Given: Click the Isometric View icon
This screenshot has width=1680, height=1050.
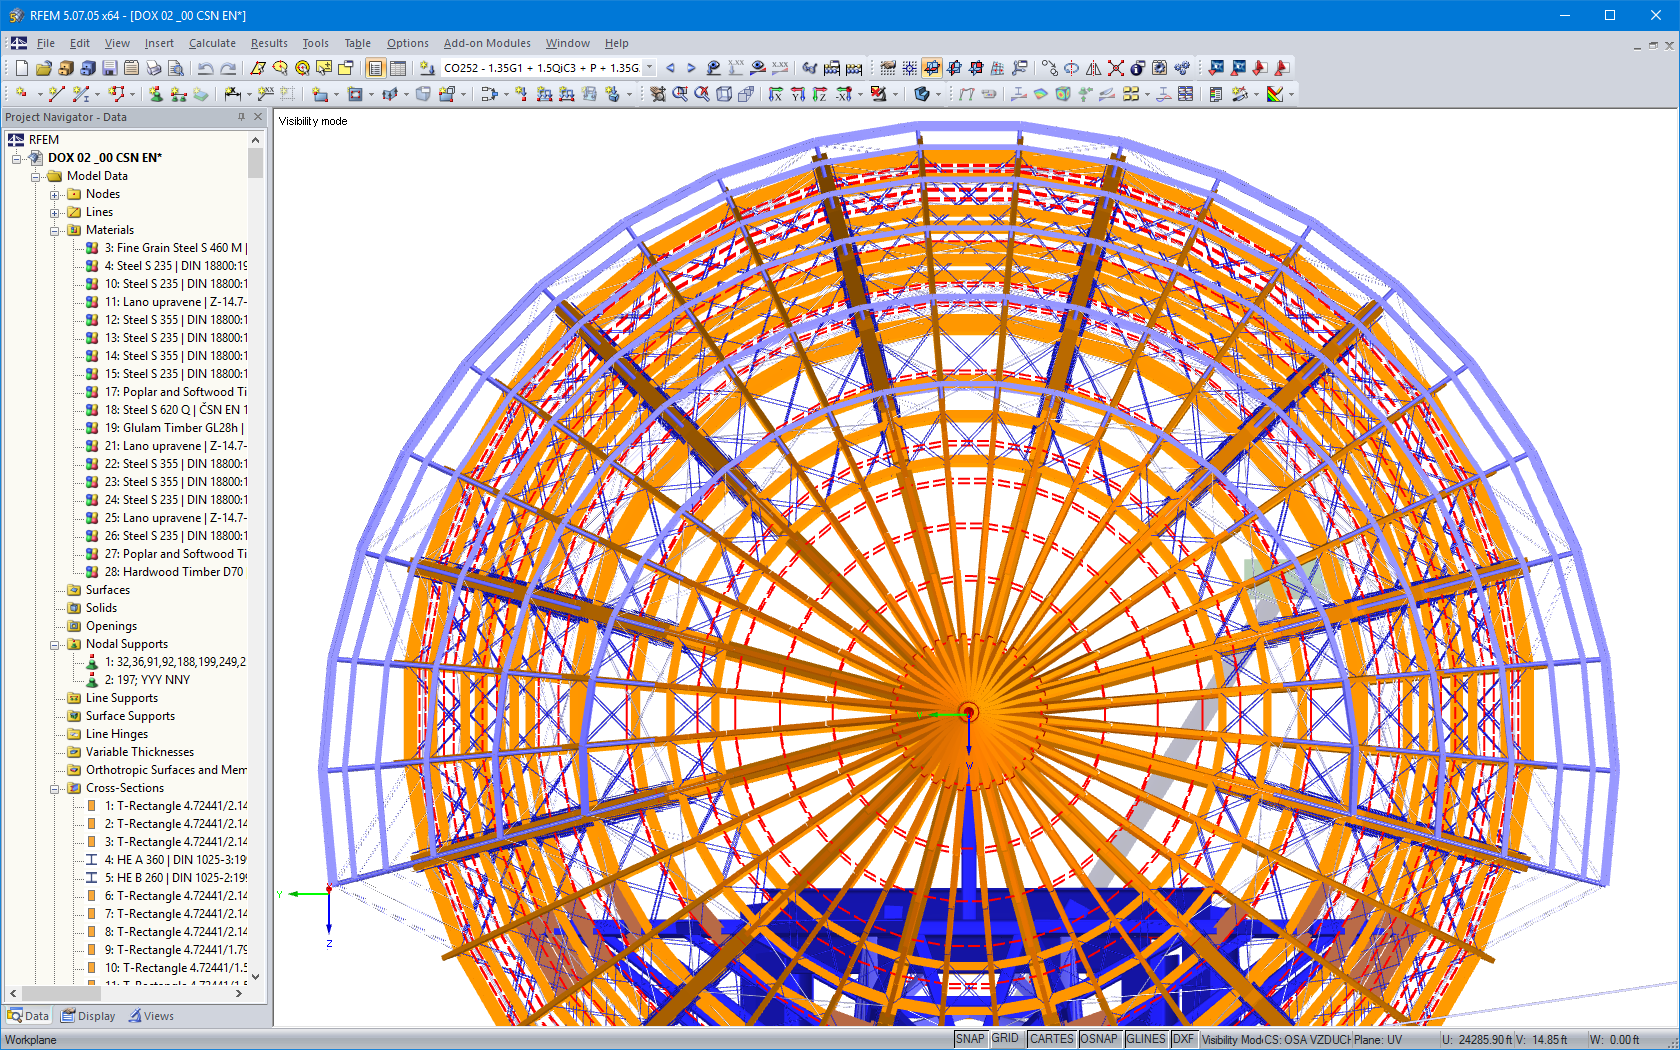Looking at the screenshot, I should 724,94.
